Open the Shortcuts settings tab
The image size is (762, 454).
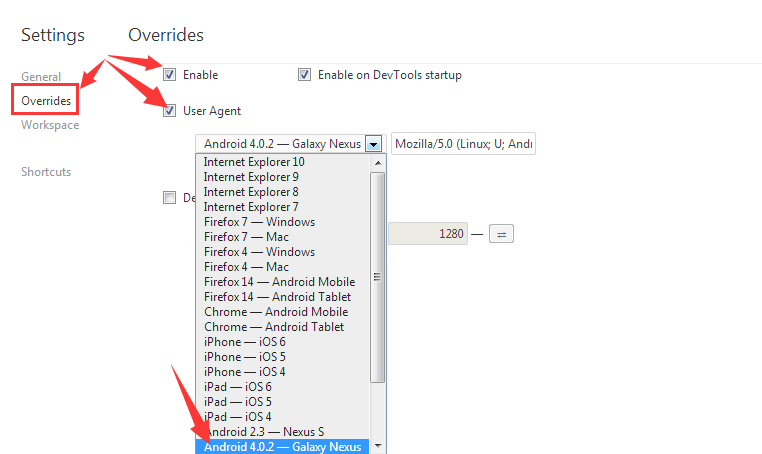point(46,172)
